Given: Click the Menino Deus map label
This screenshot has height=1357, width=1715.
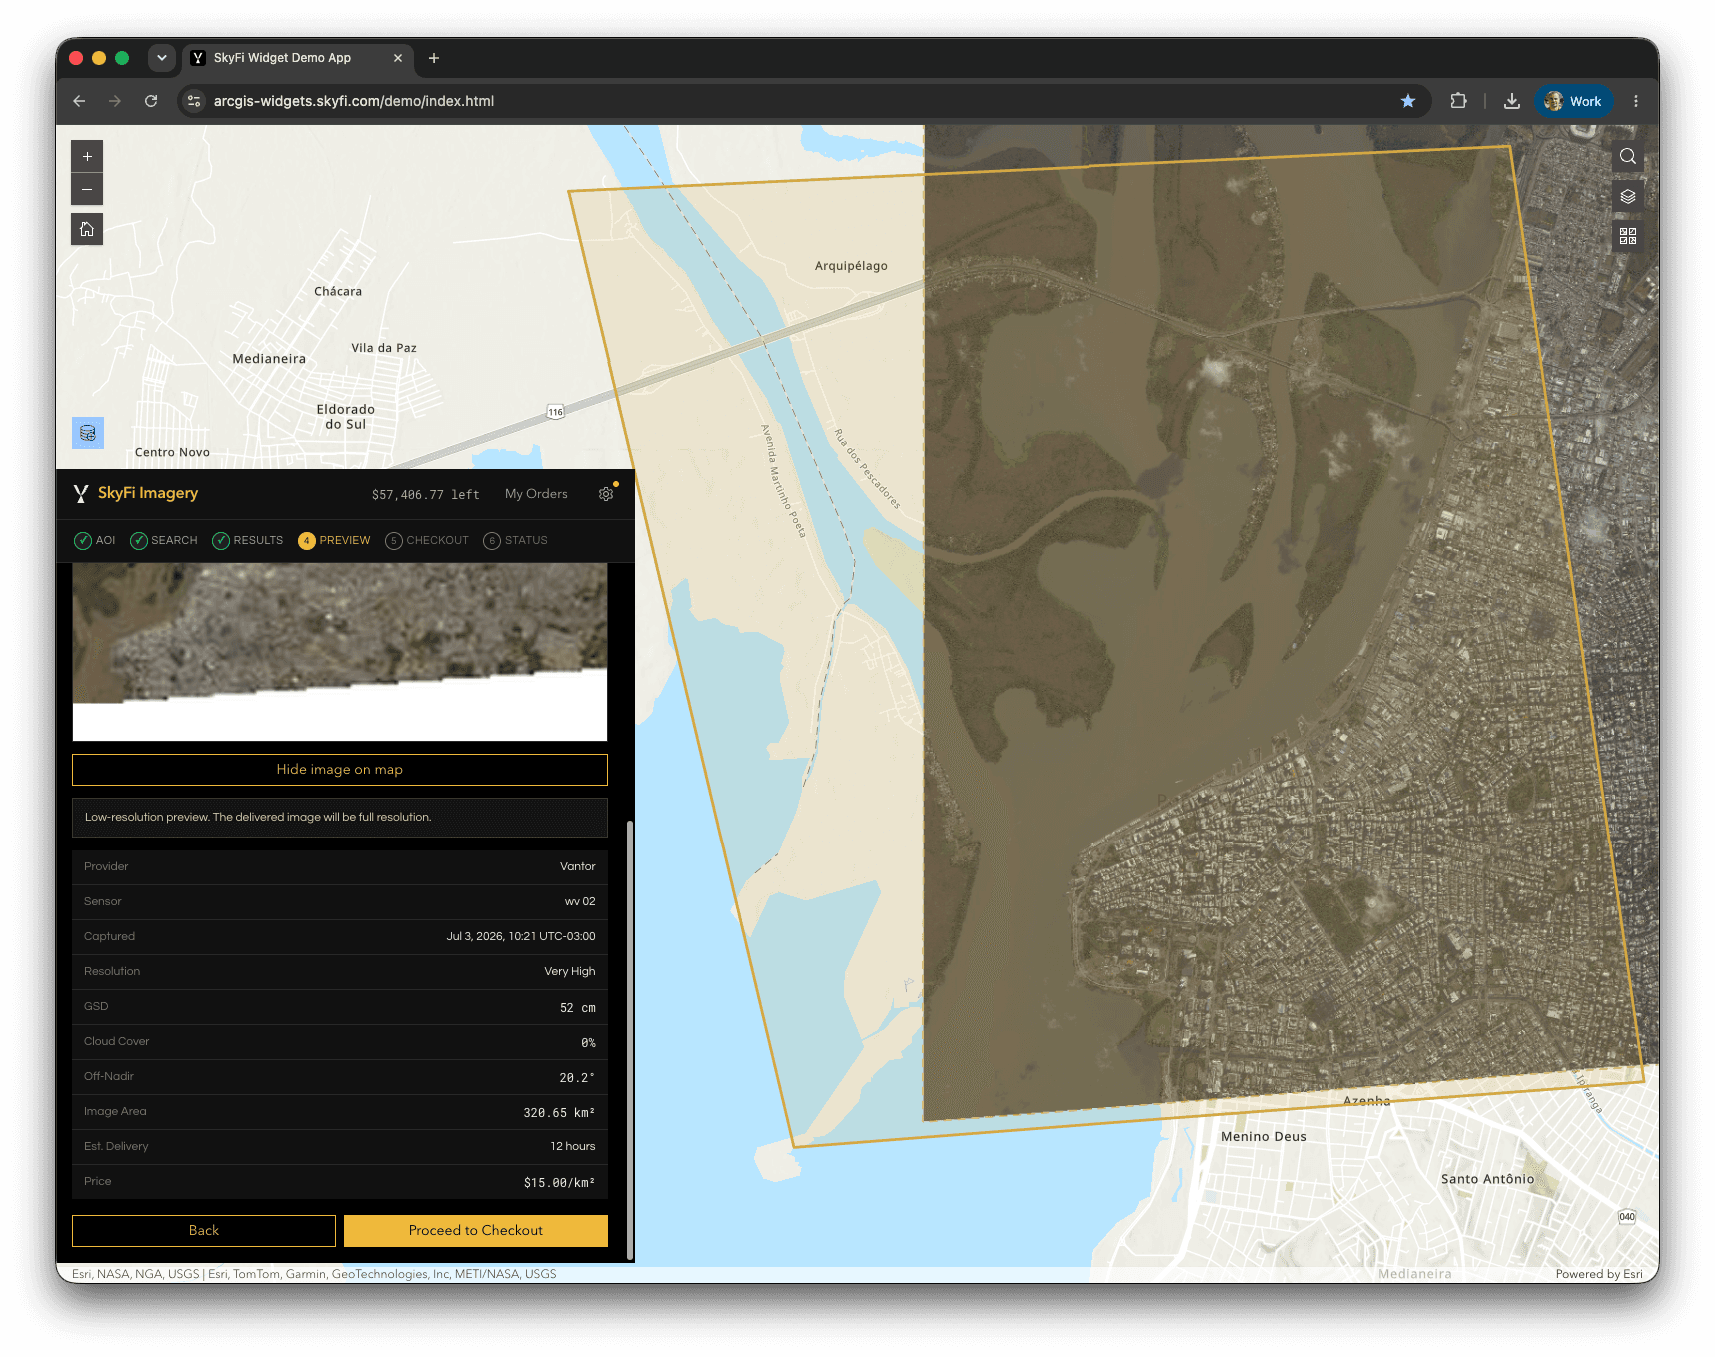Looking at the screenshot, I should [1264, 1137].
